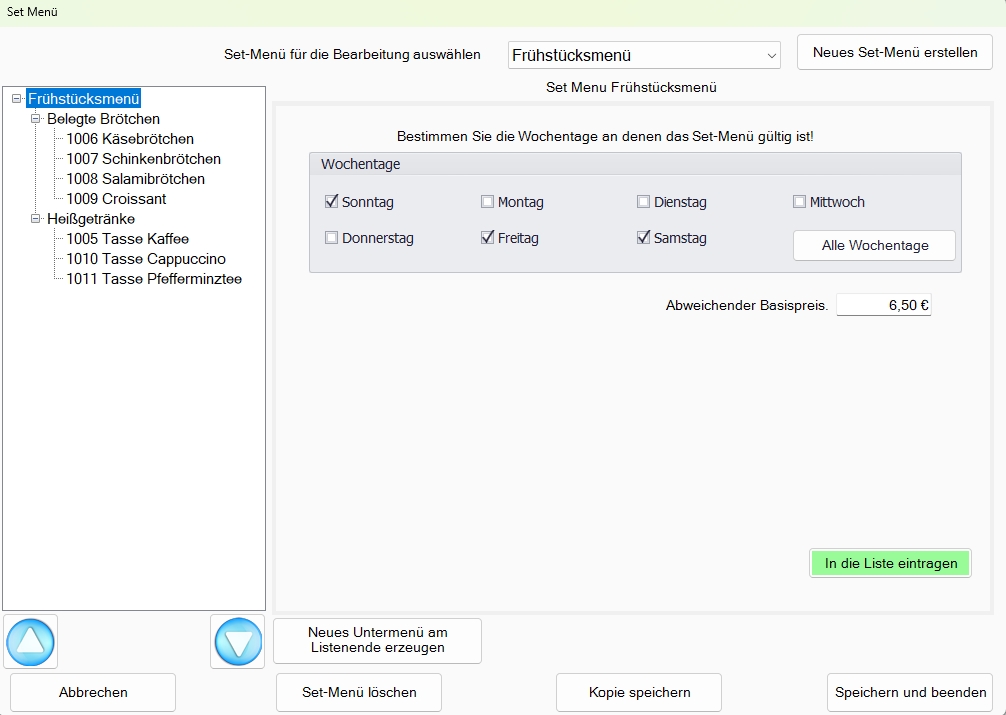Image resolution: width=1006 pixels, height=715 pixels.
Task: Collapse the Heißgetränke submenu
Action: 36,219
